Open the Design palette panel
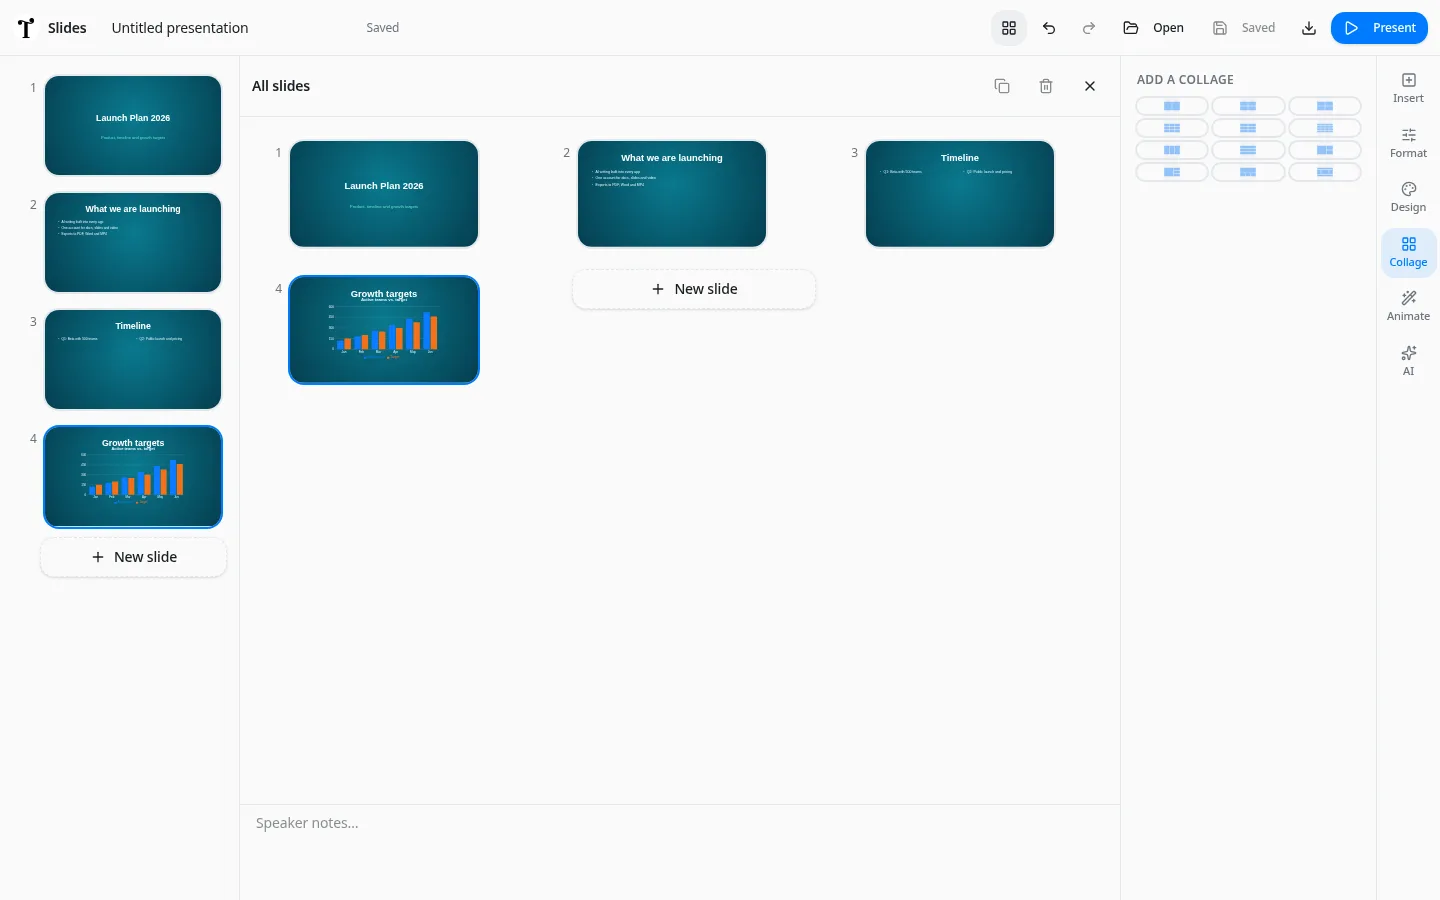The width and height of the screenshot is (1440, 900). (1408, 197)
